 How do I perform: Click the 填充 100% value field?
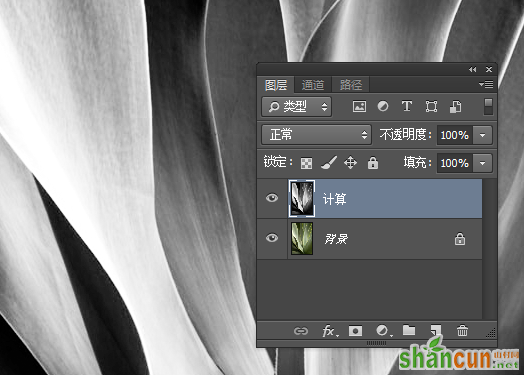pos(454,163)
